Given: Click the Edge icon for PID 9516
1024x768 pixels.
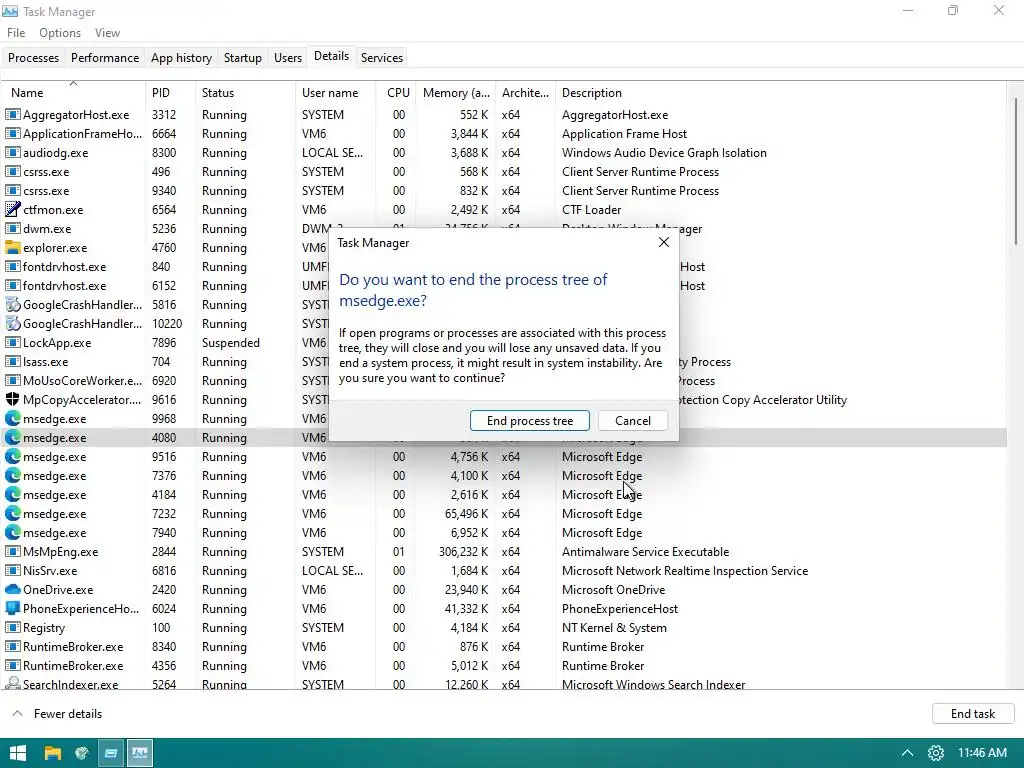Looking at the screenshot, I should pyautogui.click(x=12, y=456).
